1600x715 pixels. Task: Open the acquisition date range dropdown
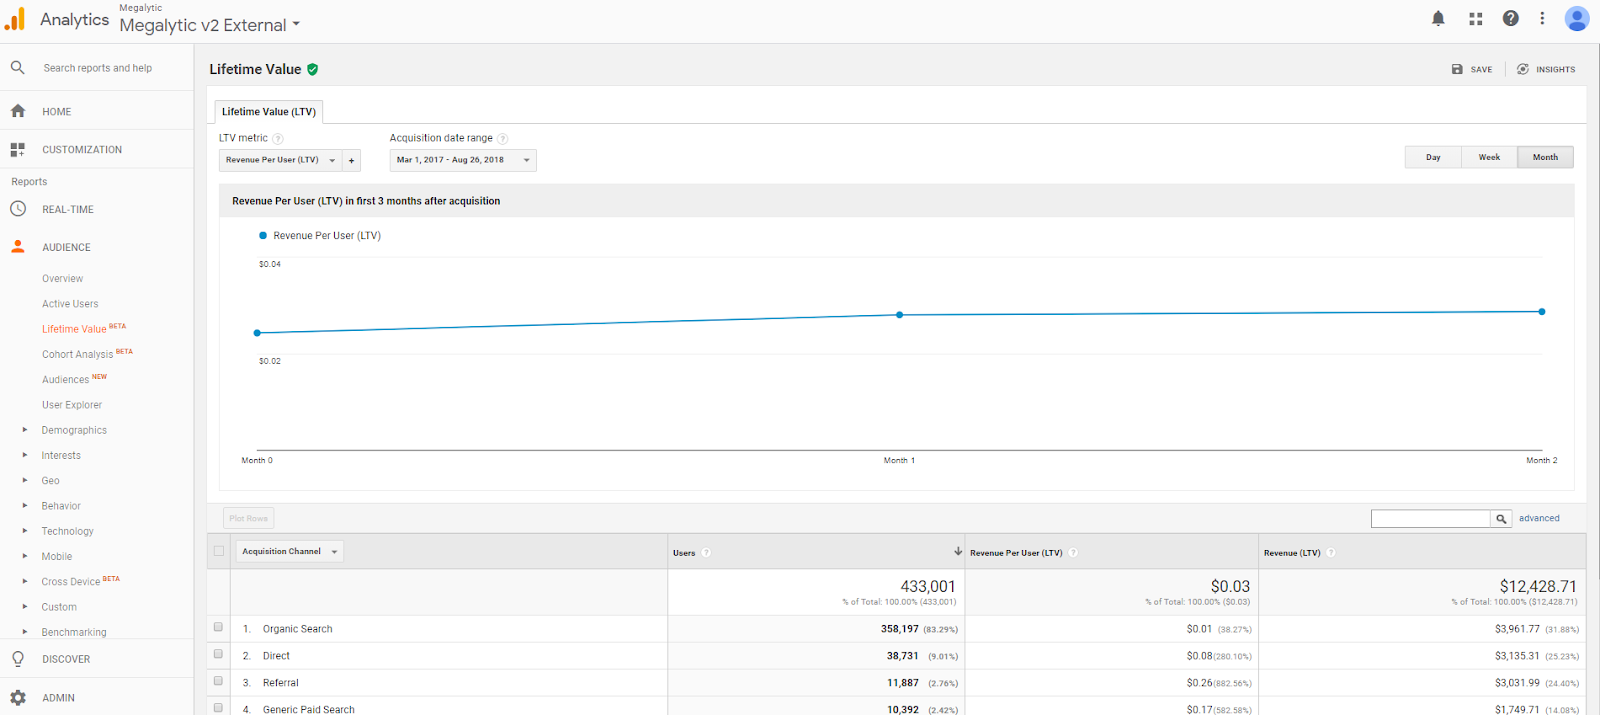pyautogui.click(x=463, y=160)
